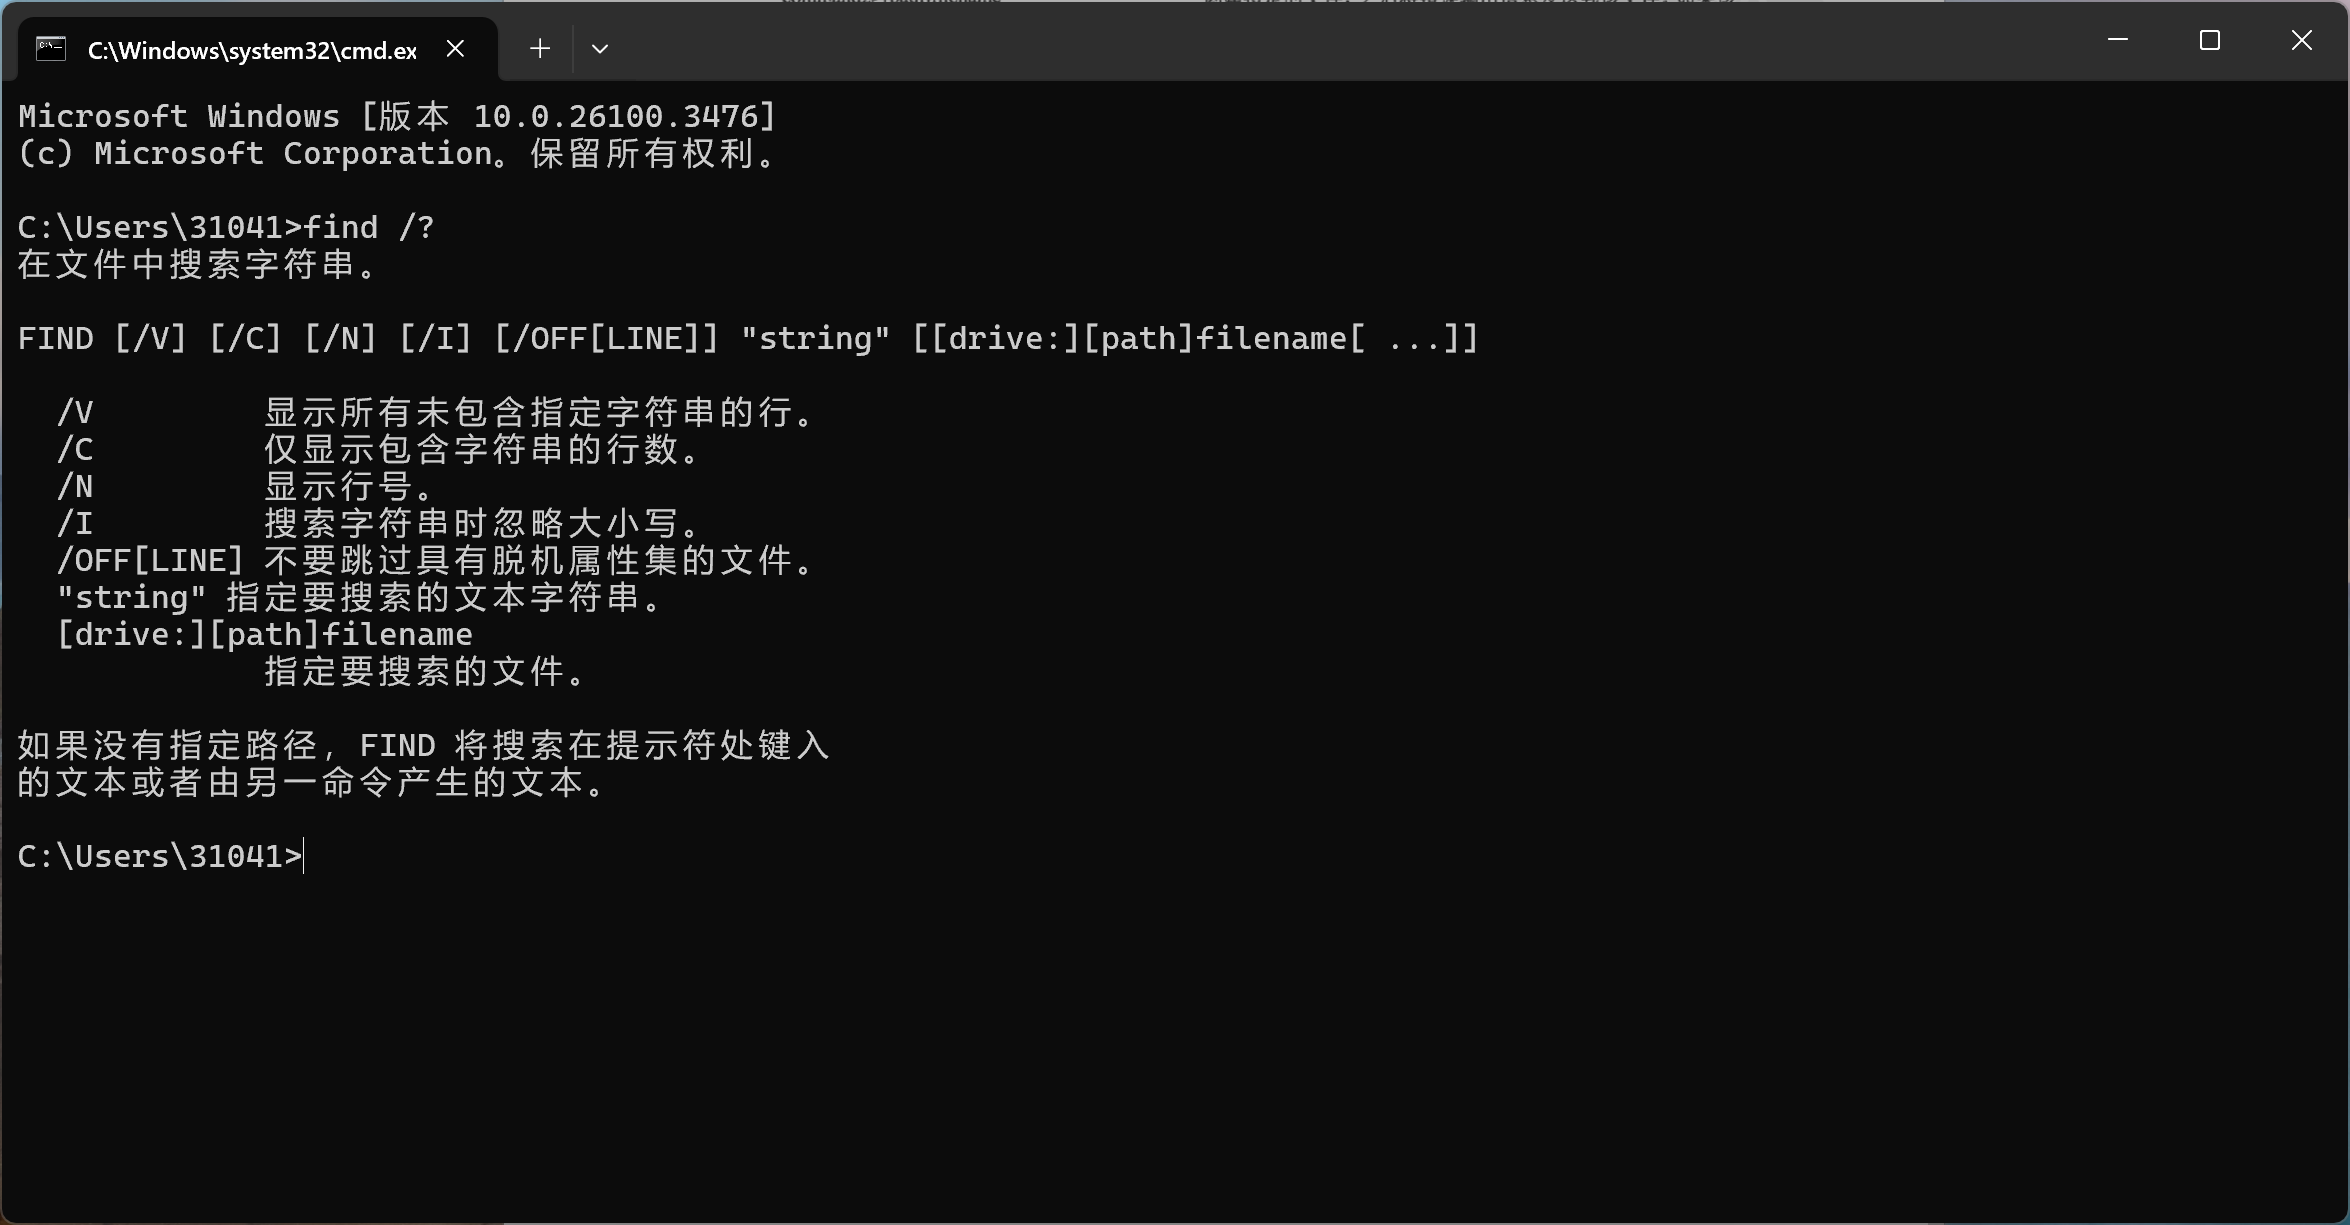
Task: Click the /OFF[LINE] option description line
Action: 437,560
